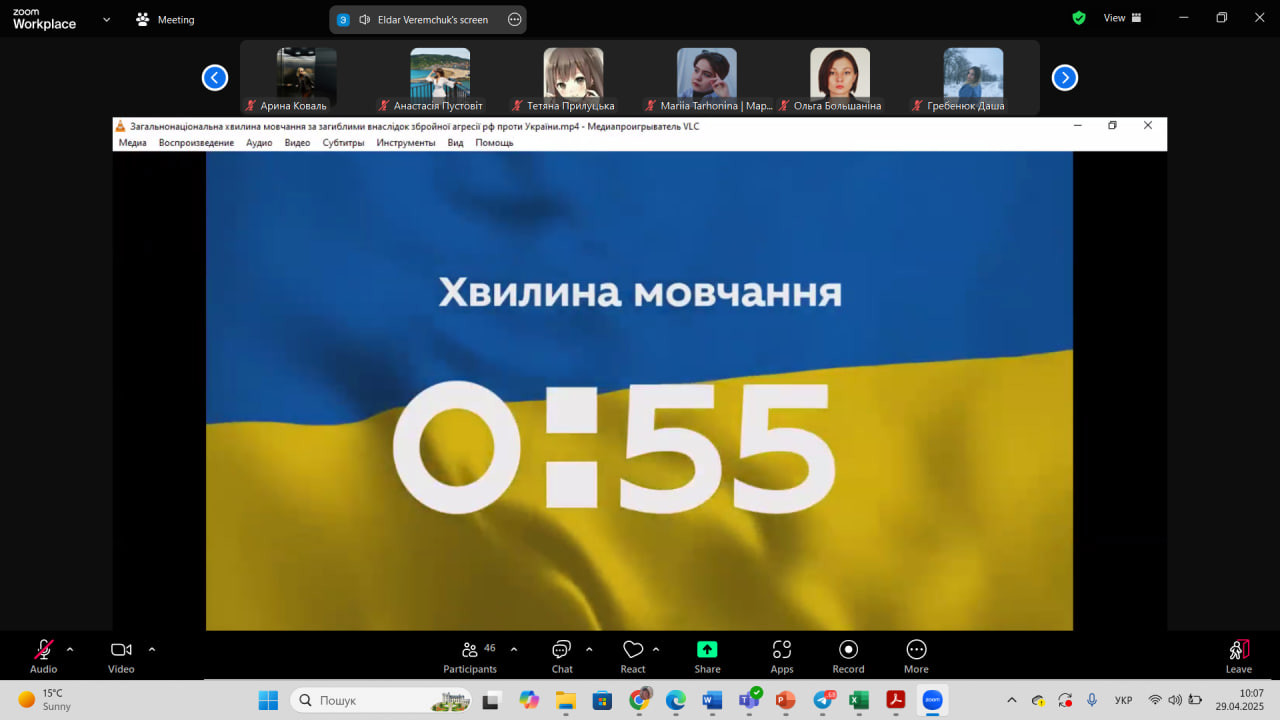Click the Meeting tab with paw icon
This screenshot has height=720, width=1280.
166,19
